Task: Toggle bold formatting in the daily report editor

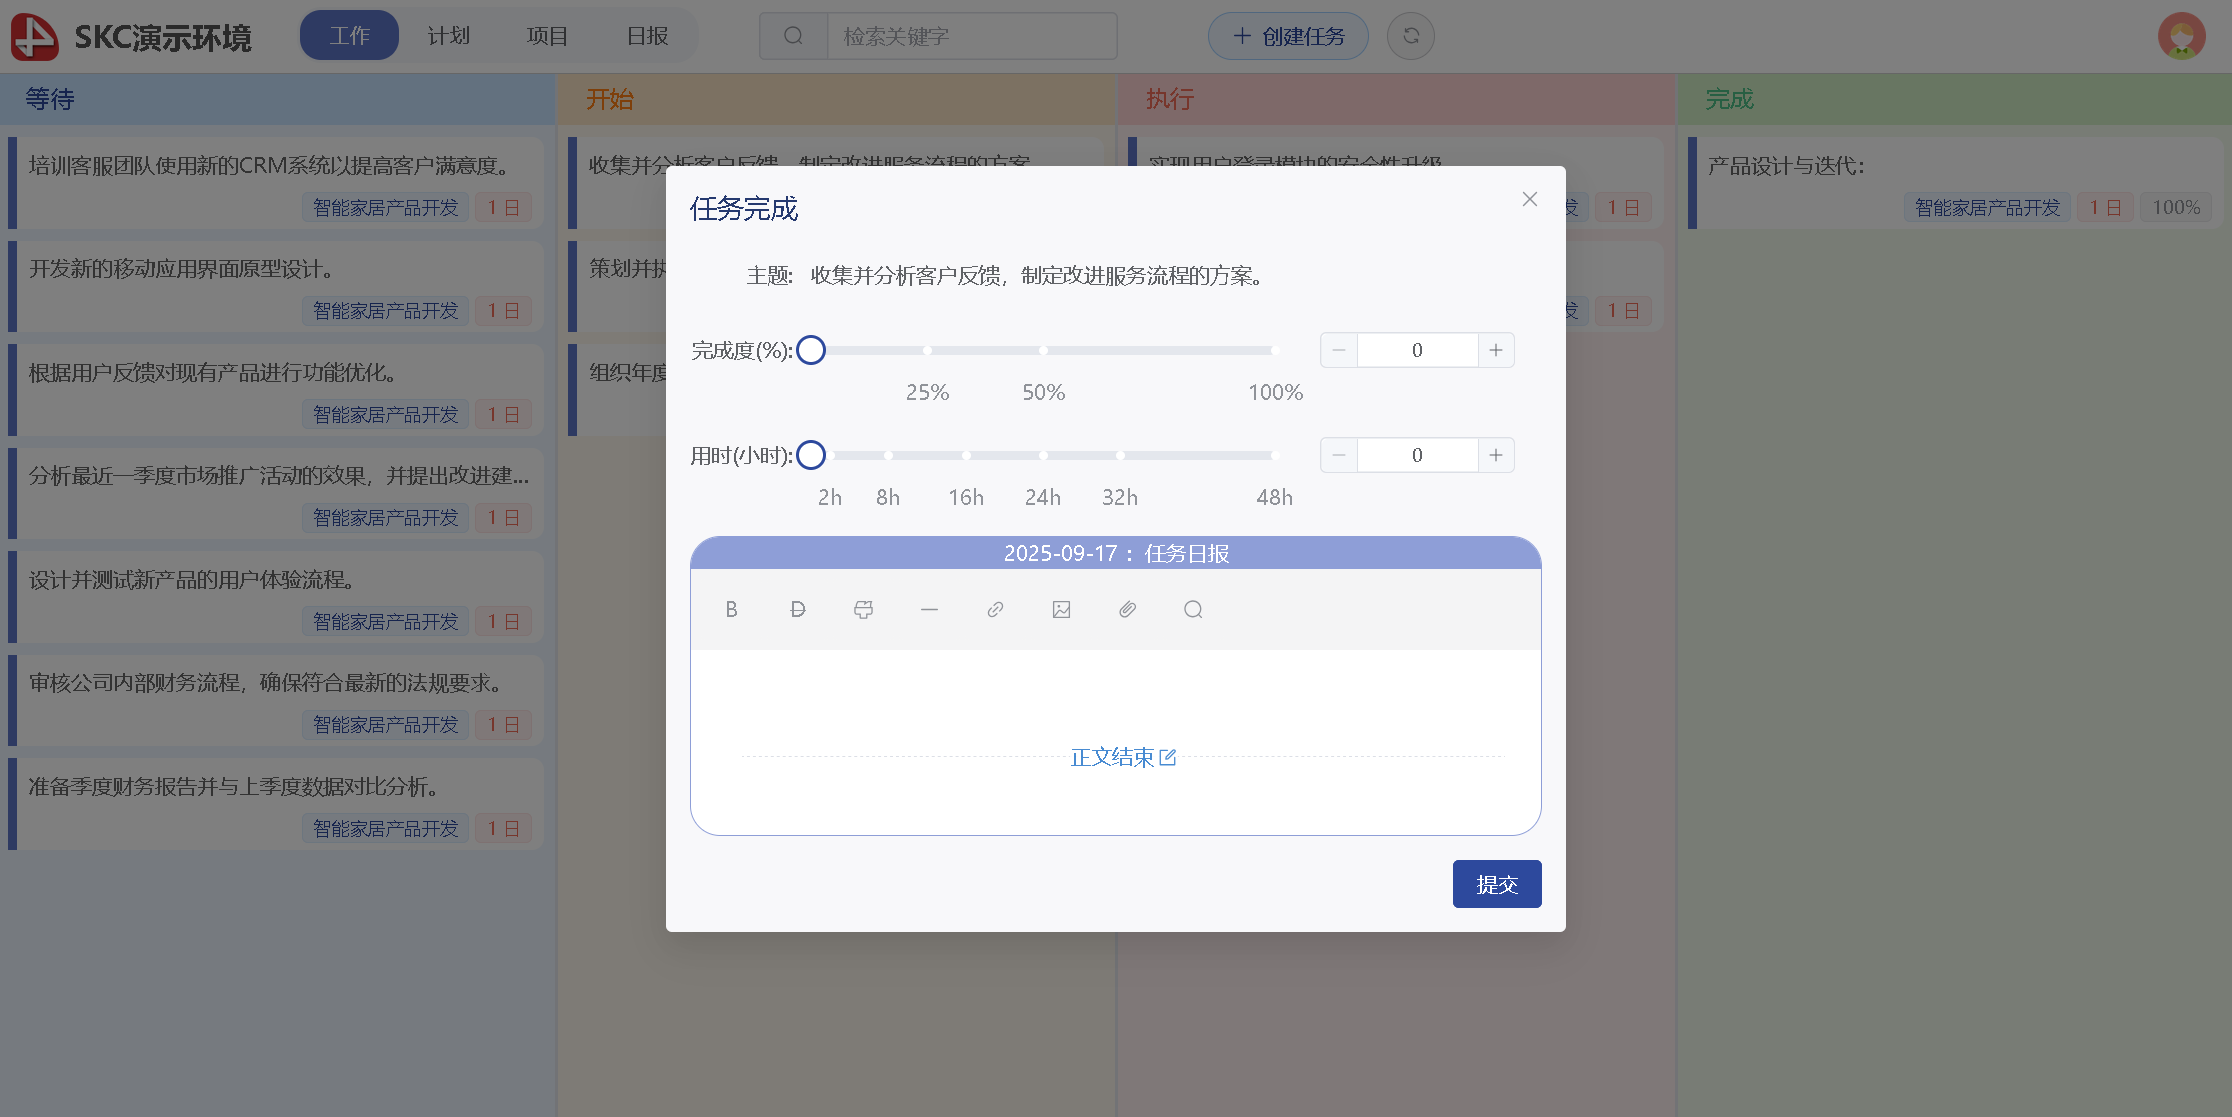Action: click(x=731, y=609)
